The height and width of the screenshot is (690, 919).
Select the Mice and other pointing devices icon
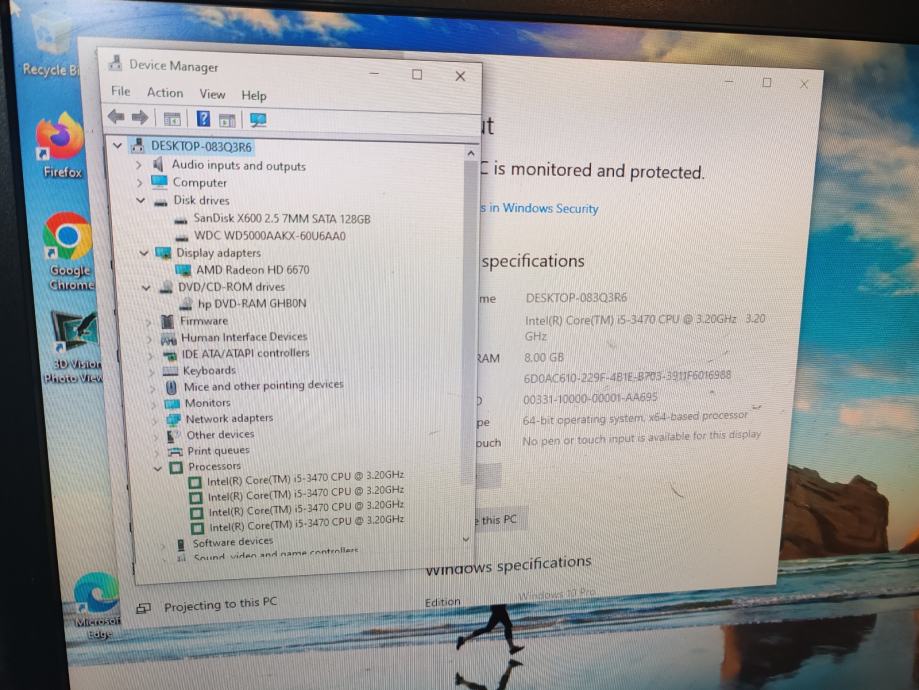(x=171, y=388)
